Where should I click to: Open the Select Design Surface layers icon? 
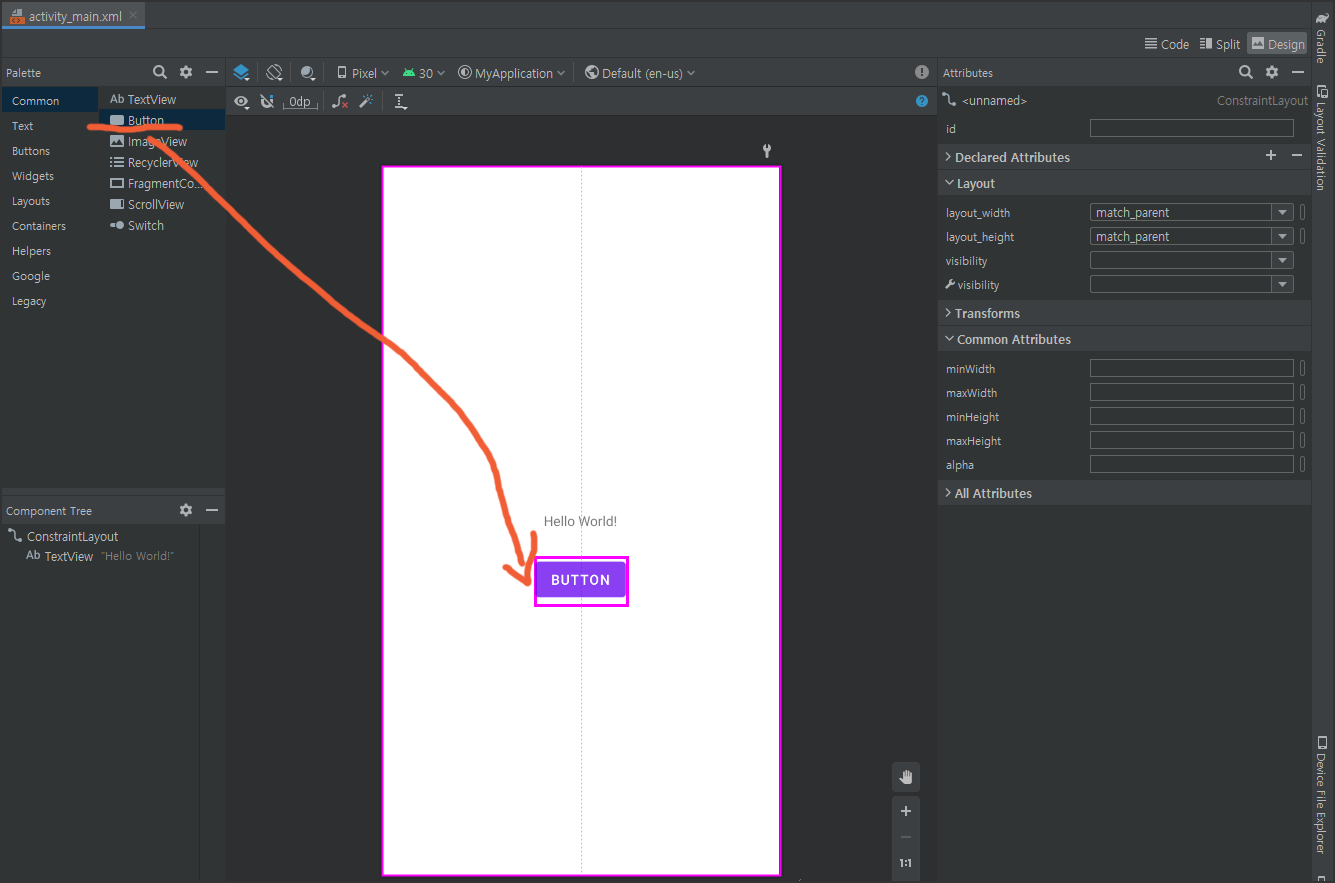(x=241, y=72)
